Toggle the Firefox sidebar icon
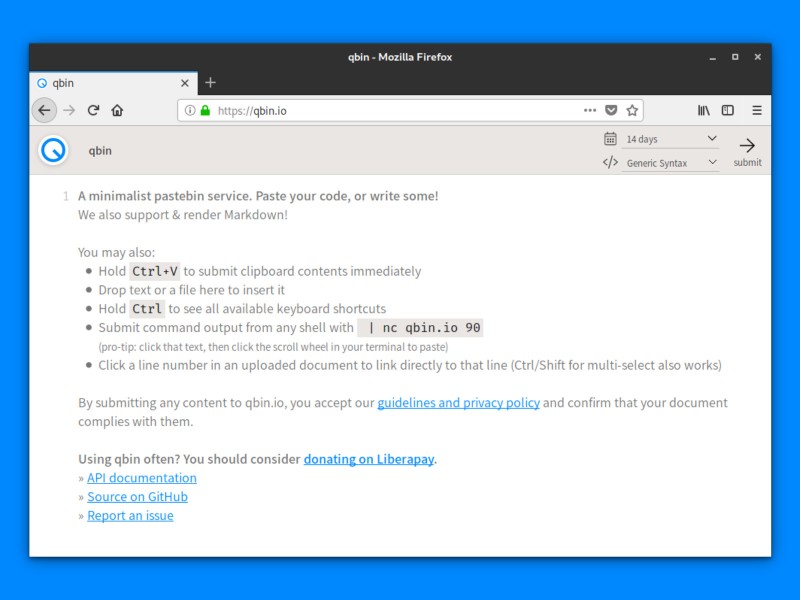Image resolution: width=800 pixels, height=600 pixels. (728, 110)
